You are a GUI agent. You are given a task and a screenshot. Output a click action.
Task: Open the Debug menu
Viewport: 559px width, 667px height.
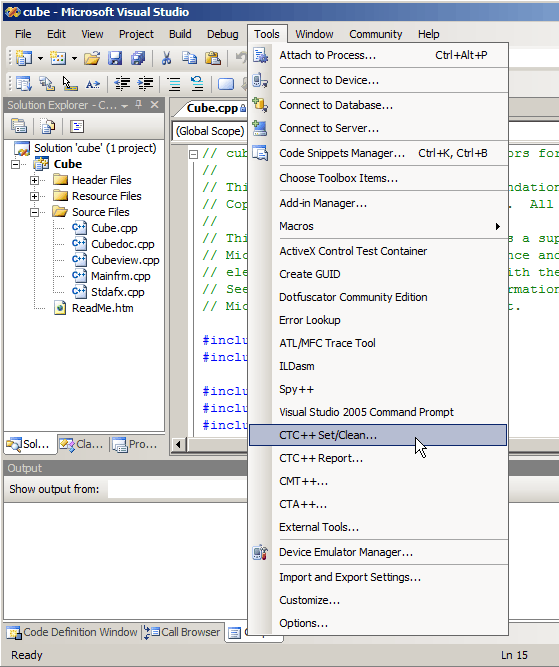tap(222, 34)
